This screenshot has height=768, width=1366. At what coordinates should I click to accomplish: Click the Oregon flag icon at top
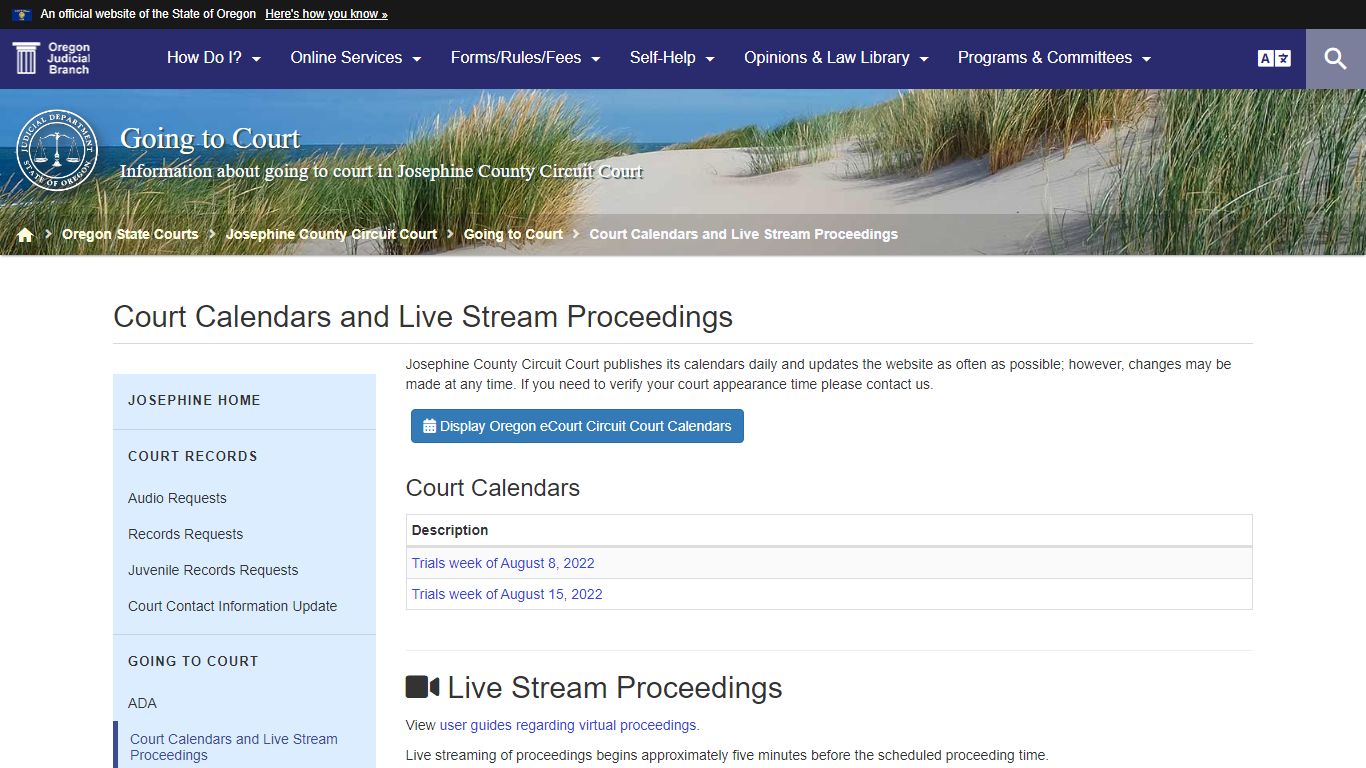click(22, 14)
